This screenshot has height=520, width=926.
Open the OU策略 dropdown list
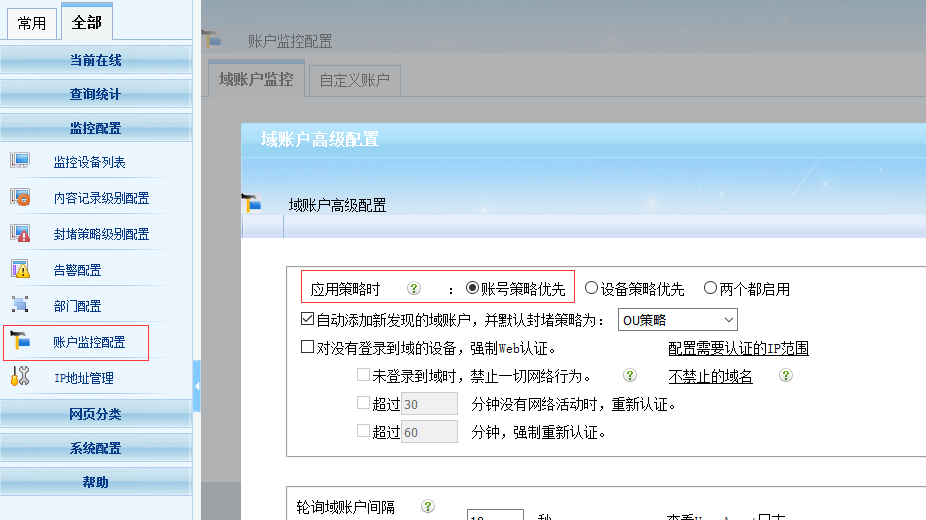pyautogui.click(x=677, y=320)
